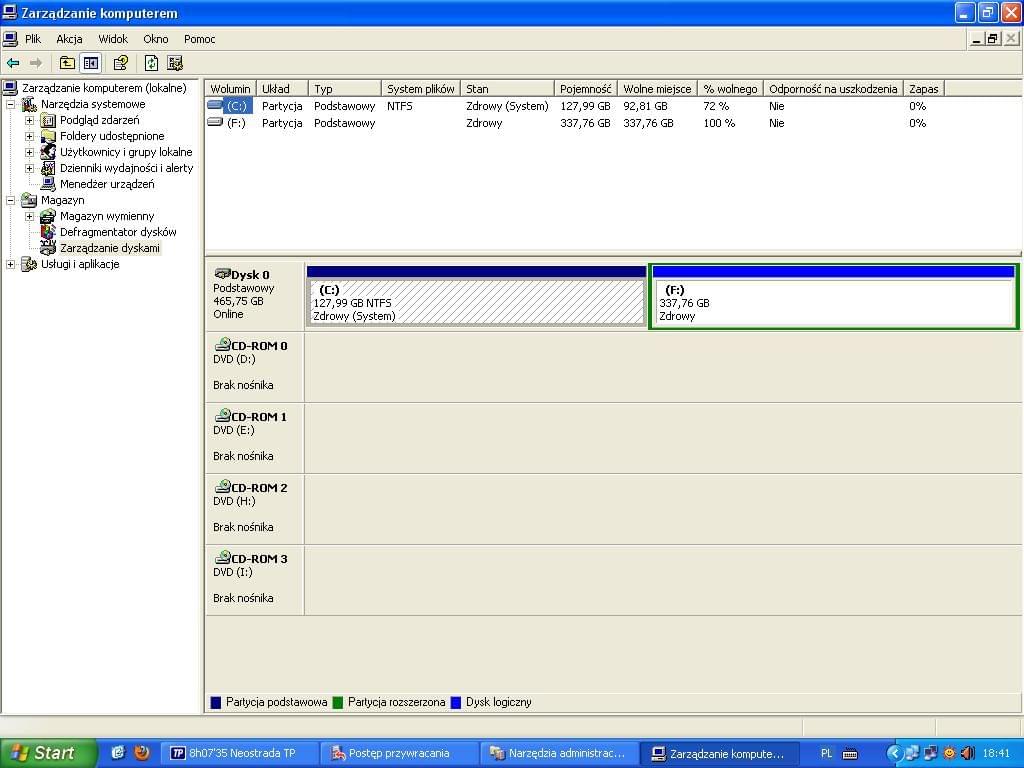This screenshot has width=1024, height=768.
Task: Open the Pomoc menu
Action: (199, 39)
